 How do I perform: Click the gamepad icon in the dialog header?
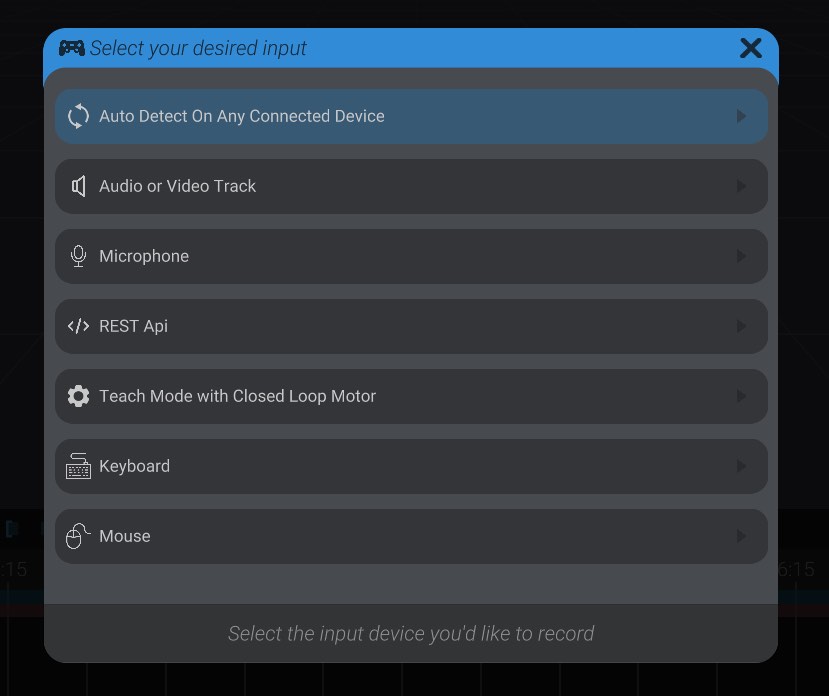coord(70,47)
